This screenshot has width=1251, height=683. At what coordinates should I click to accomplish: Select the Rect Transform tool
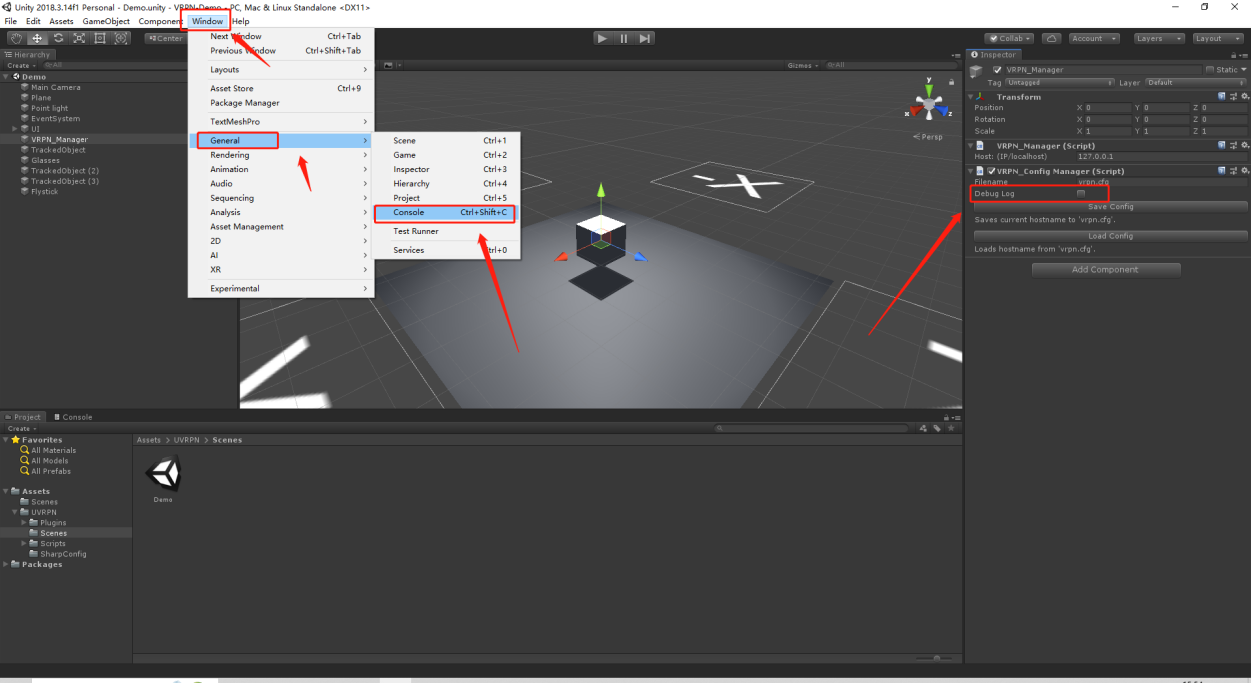click(100, 38)
